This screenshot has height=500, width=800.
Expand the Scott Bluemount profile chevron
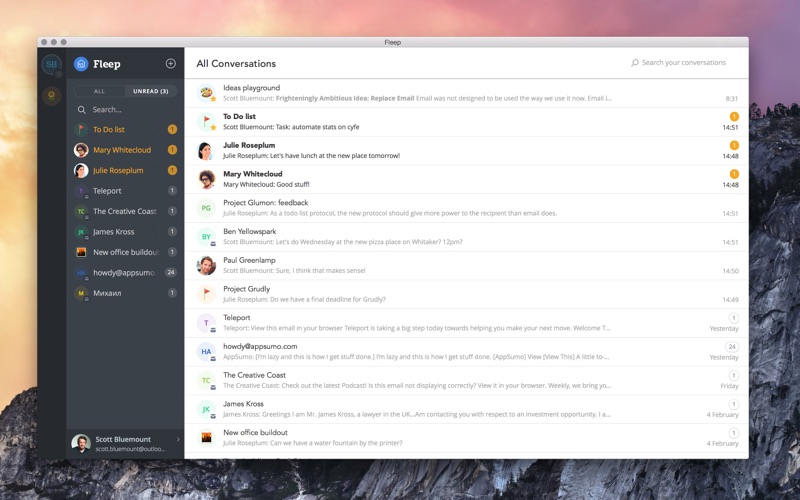click(x=178, y=439)
